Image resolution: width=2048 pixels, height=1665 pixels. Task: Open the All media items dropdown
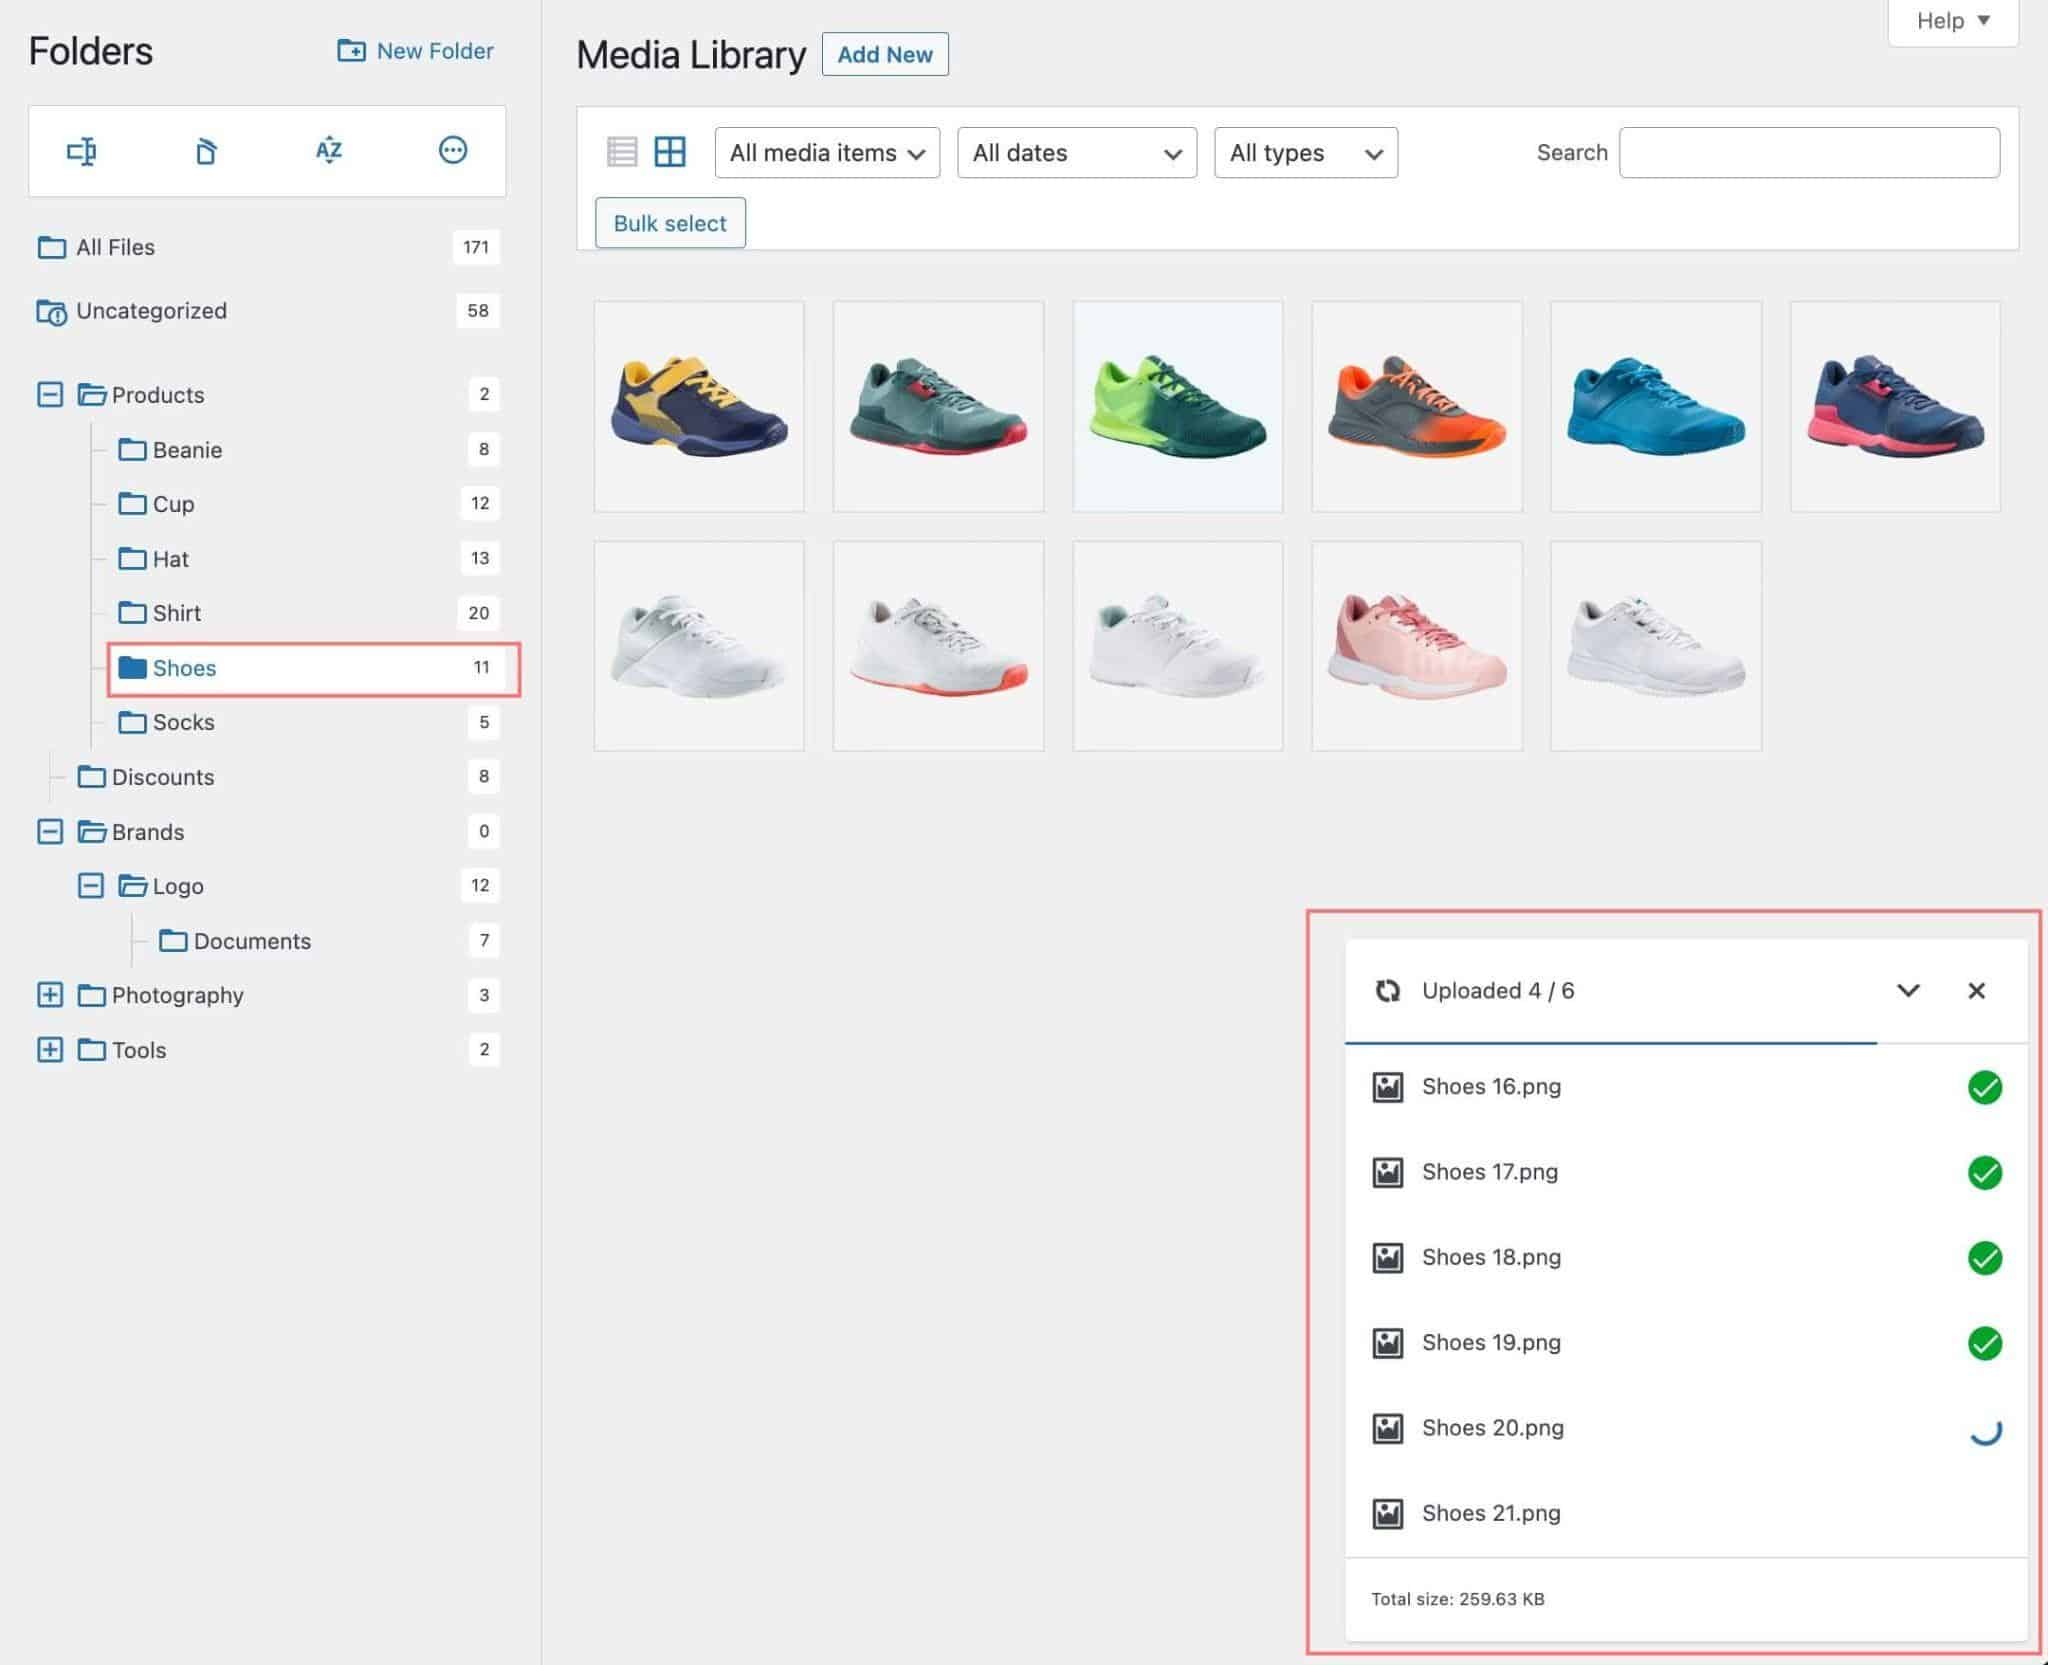(827, 153)
